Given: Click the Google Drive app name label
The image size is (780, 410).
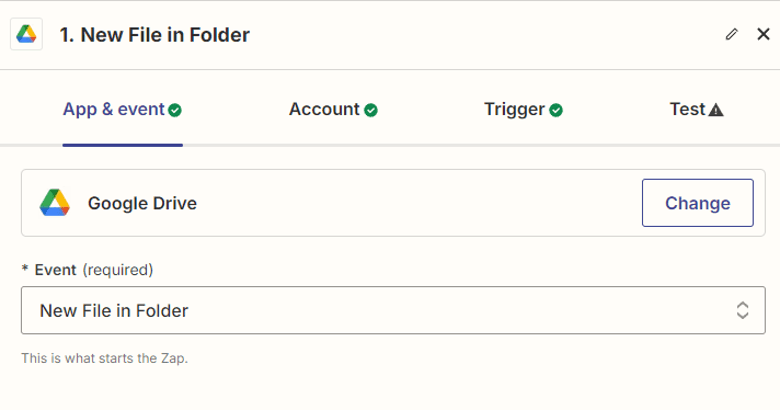Looking at the screenshot, I should click(x=142, y=203).
